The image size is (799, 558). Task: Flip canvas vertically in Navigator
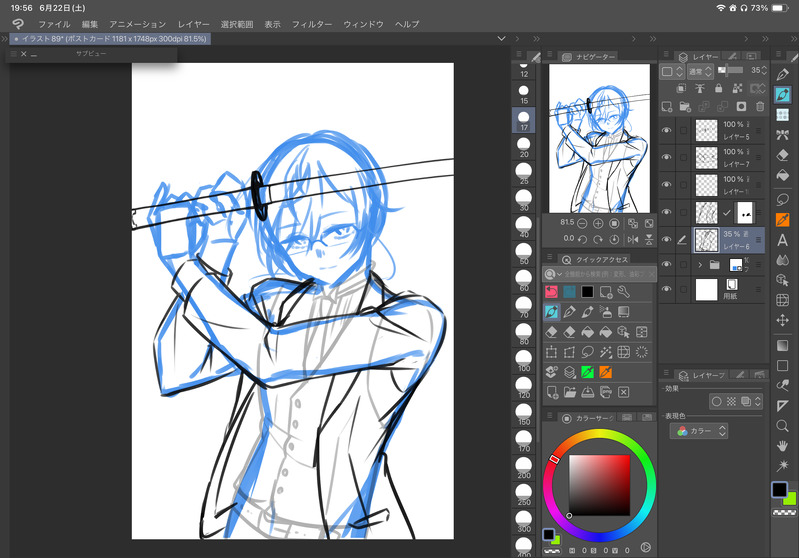[649, 239]
